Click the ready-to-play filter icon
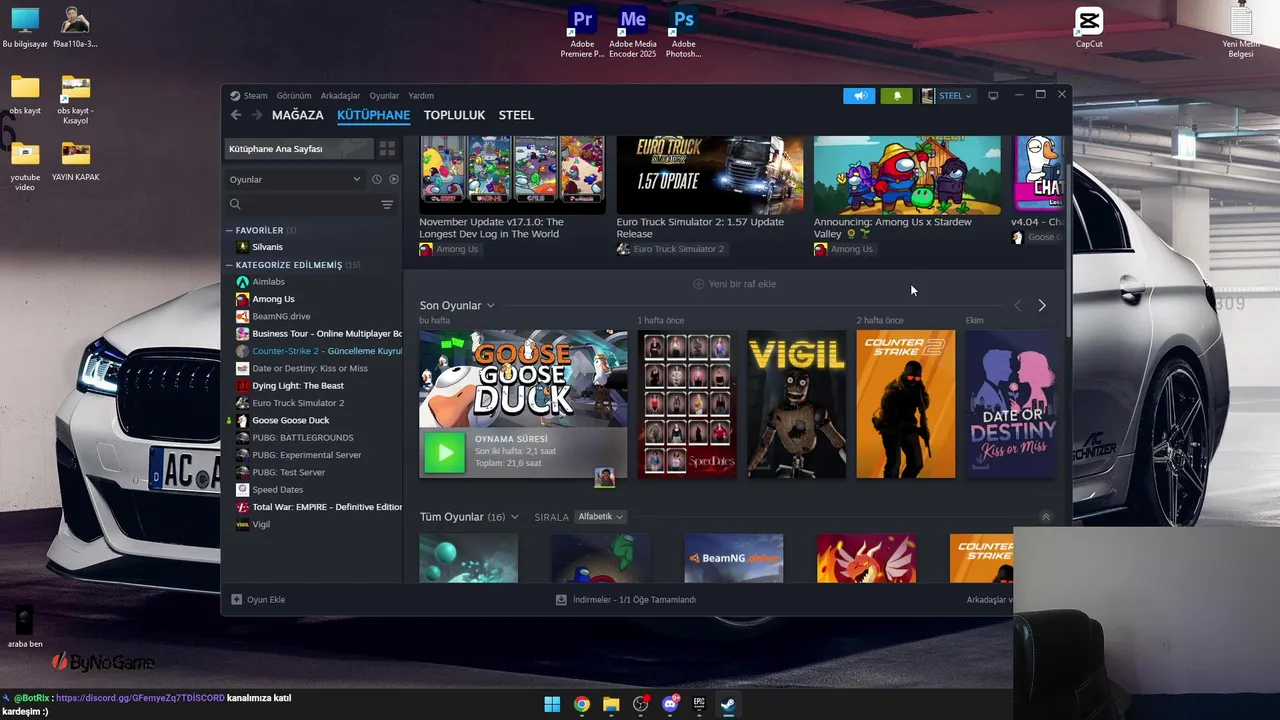The width and height of the screenshot is (1280, 720). click(x=394, y=179)
